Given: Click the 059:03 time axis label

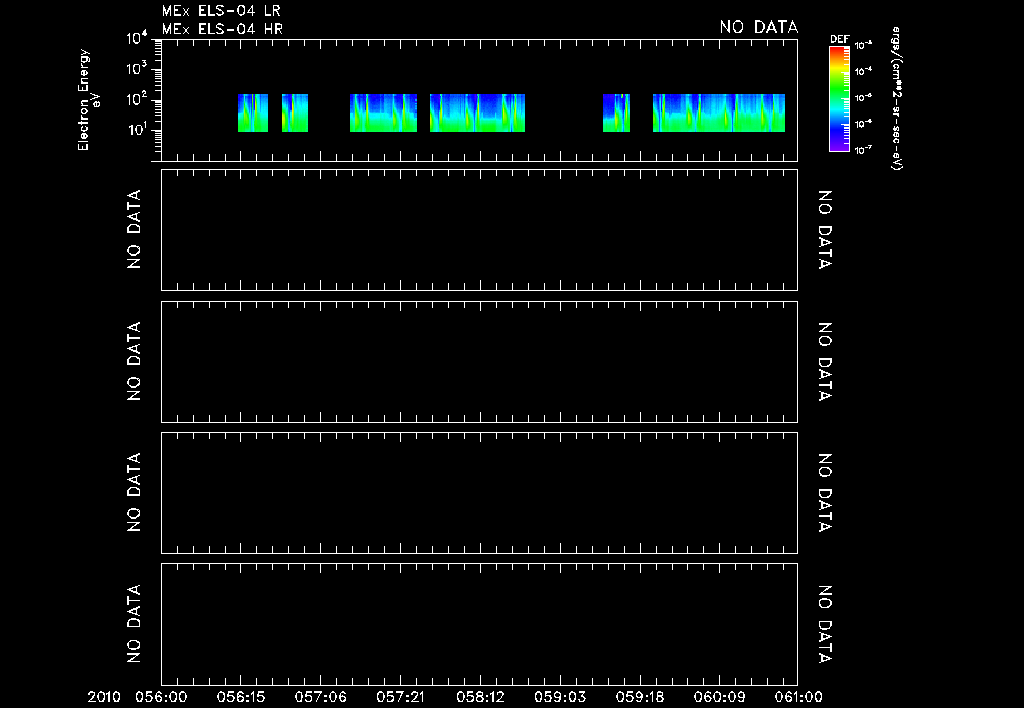Looking at the screenshot, I should (560, 697).
